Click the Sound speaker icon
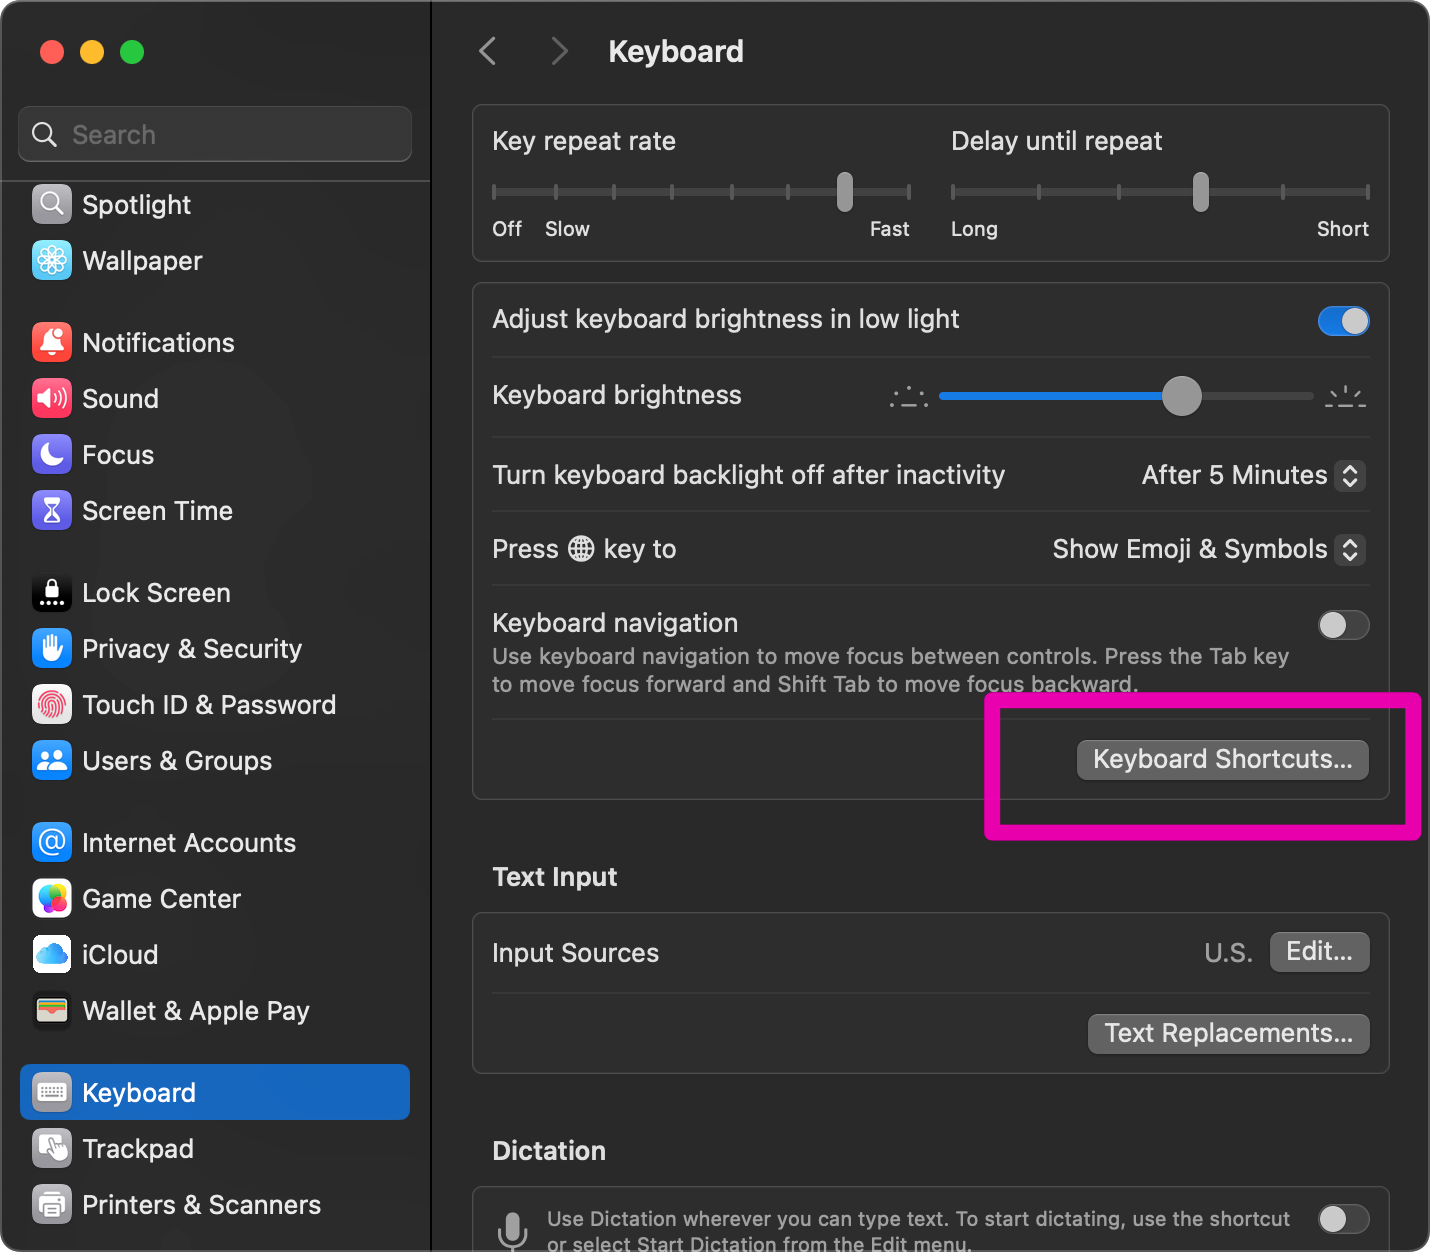 [x=52, y=398]
